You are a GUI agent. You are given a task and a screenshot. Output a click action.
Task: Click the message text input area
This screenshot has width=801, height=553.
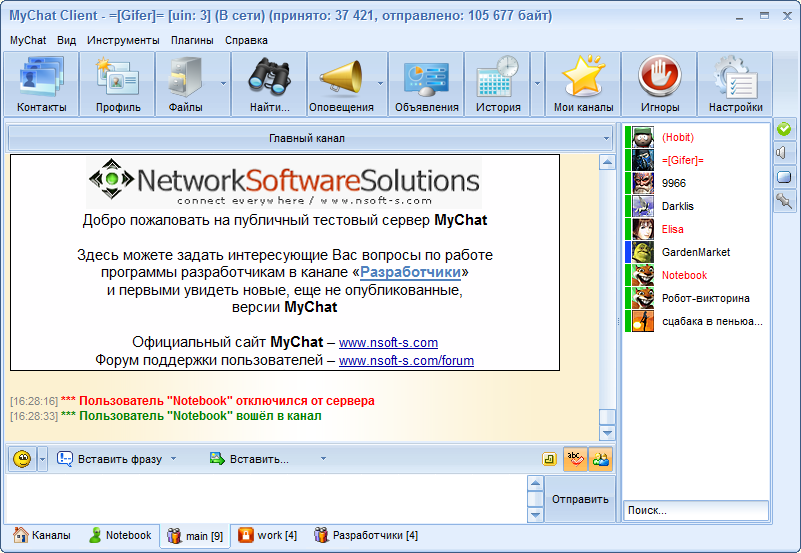pos(266,499)
